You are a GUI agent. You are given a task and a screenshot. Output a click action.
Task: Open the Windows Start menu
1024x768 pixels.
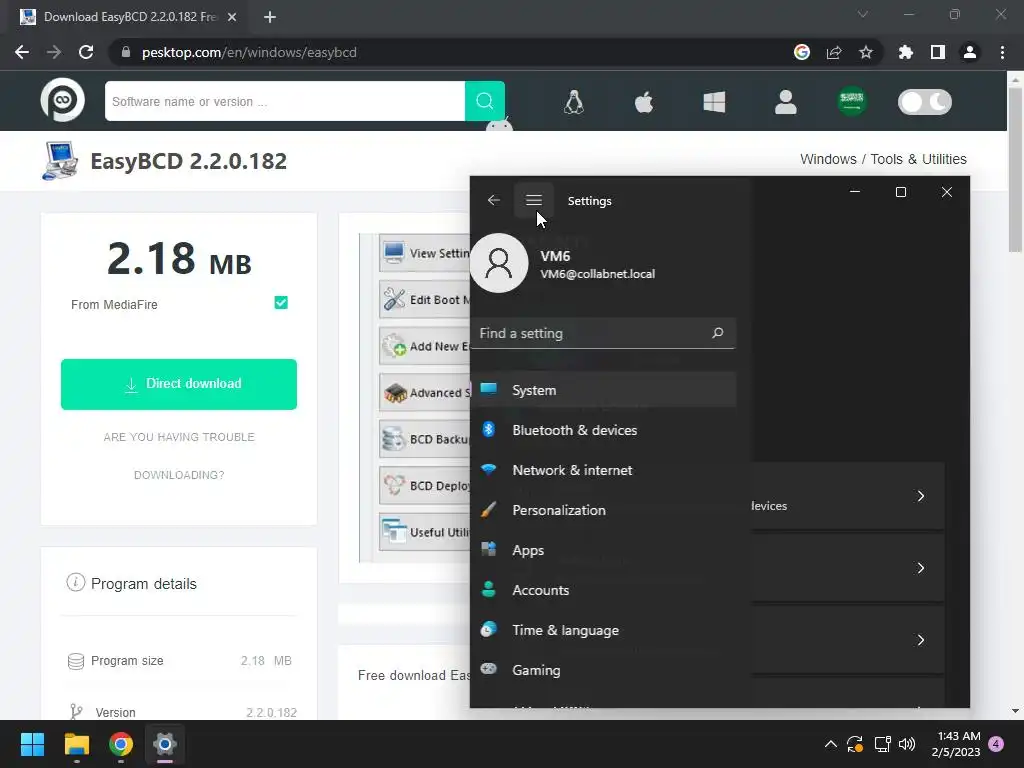pyautogui.click(x=33, y=744)
